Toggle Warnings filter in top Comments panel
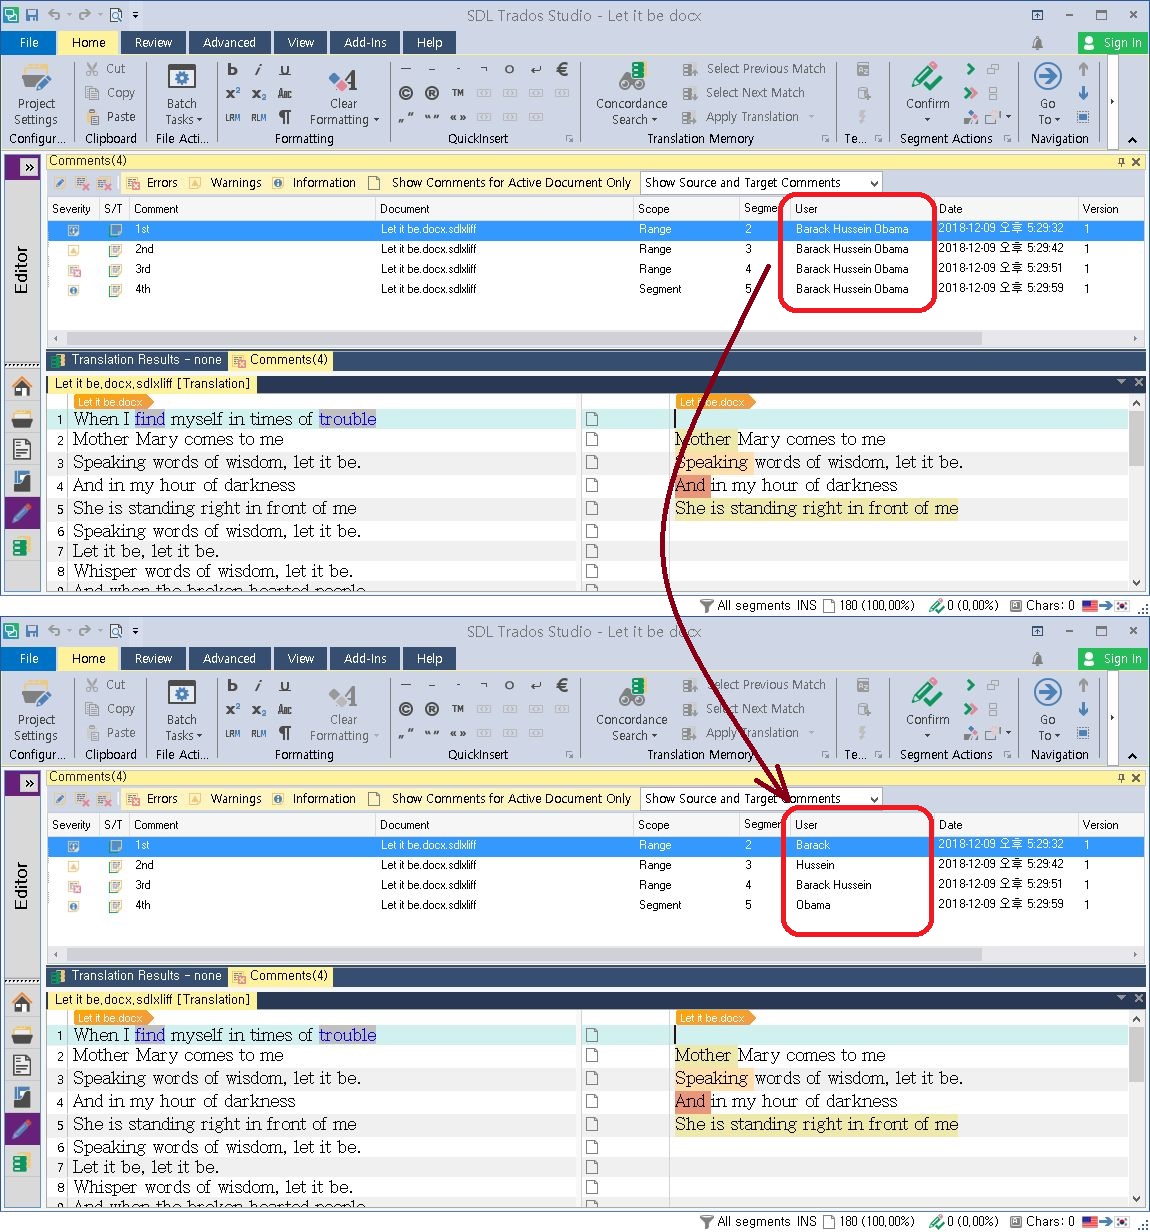1150x1232 pixels. (x=225, y=183)
